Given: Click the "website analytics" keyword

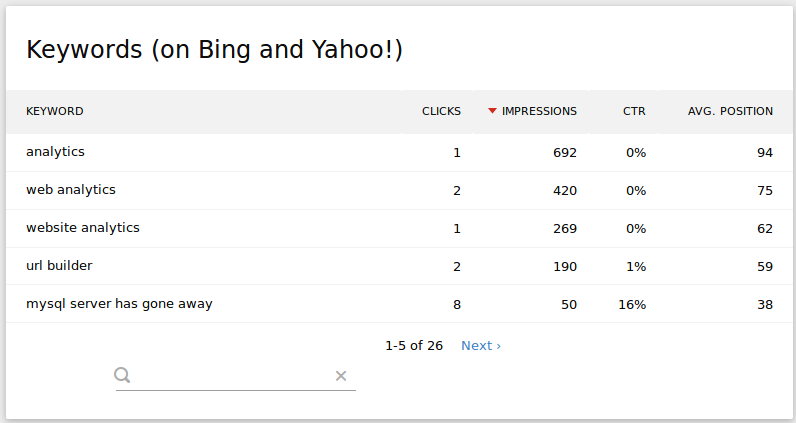Looking at the screenshot, I should pyautogui.click(x=83, y=228).
